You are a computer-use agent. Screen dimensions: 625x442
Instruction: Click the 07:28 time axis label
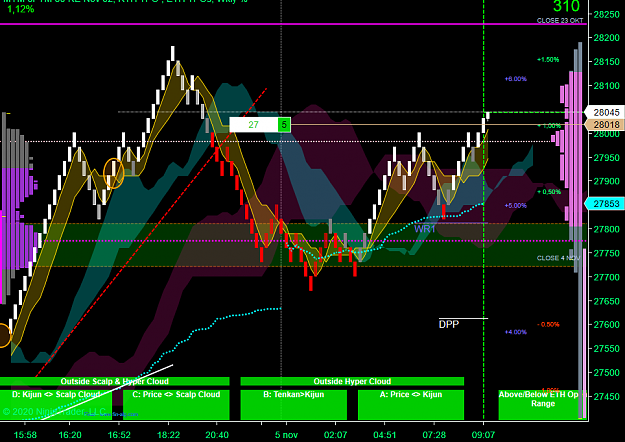[x=434, y=435]
